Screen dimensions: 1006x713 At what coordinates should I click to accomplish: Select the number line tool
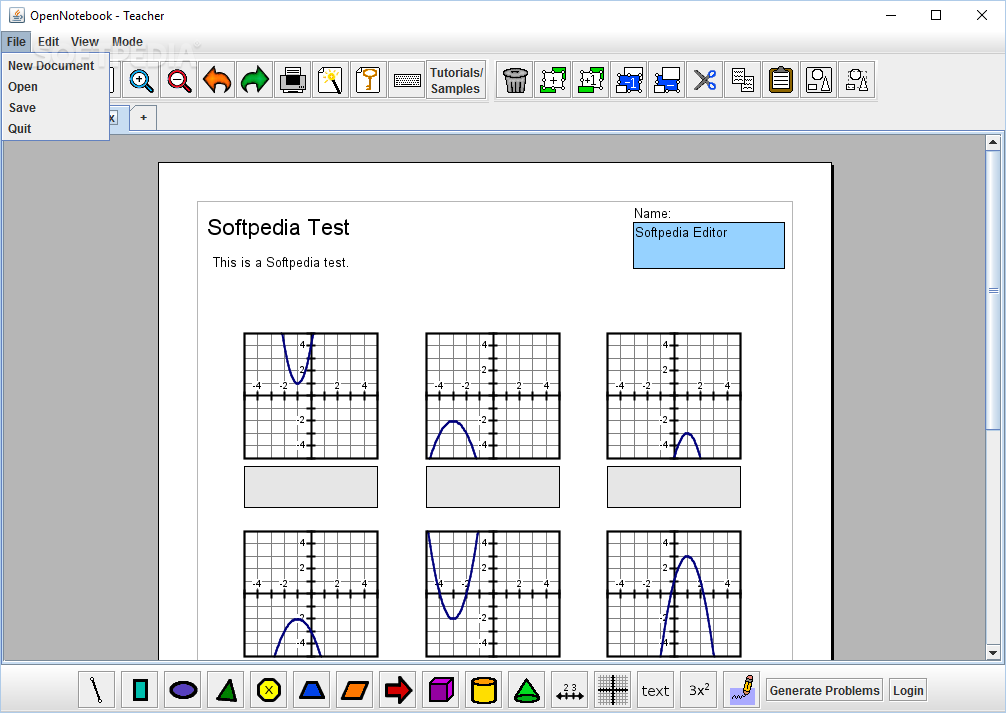click(570, 690)
